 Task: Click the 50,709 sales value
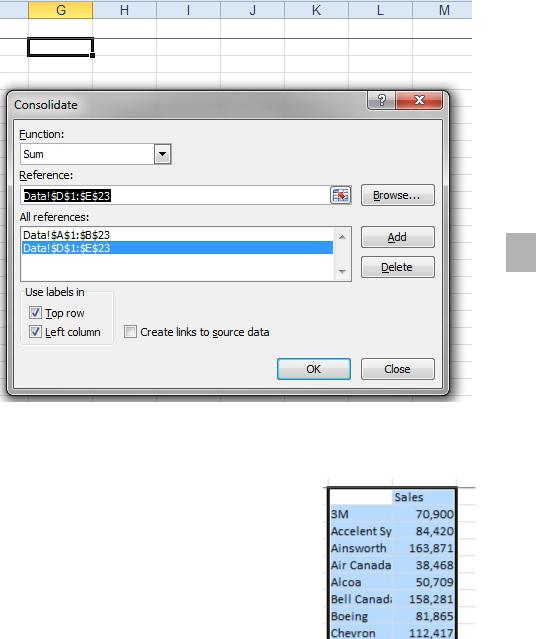pyautogui.click(x=424, y=582)
